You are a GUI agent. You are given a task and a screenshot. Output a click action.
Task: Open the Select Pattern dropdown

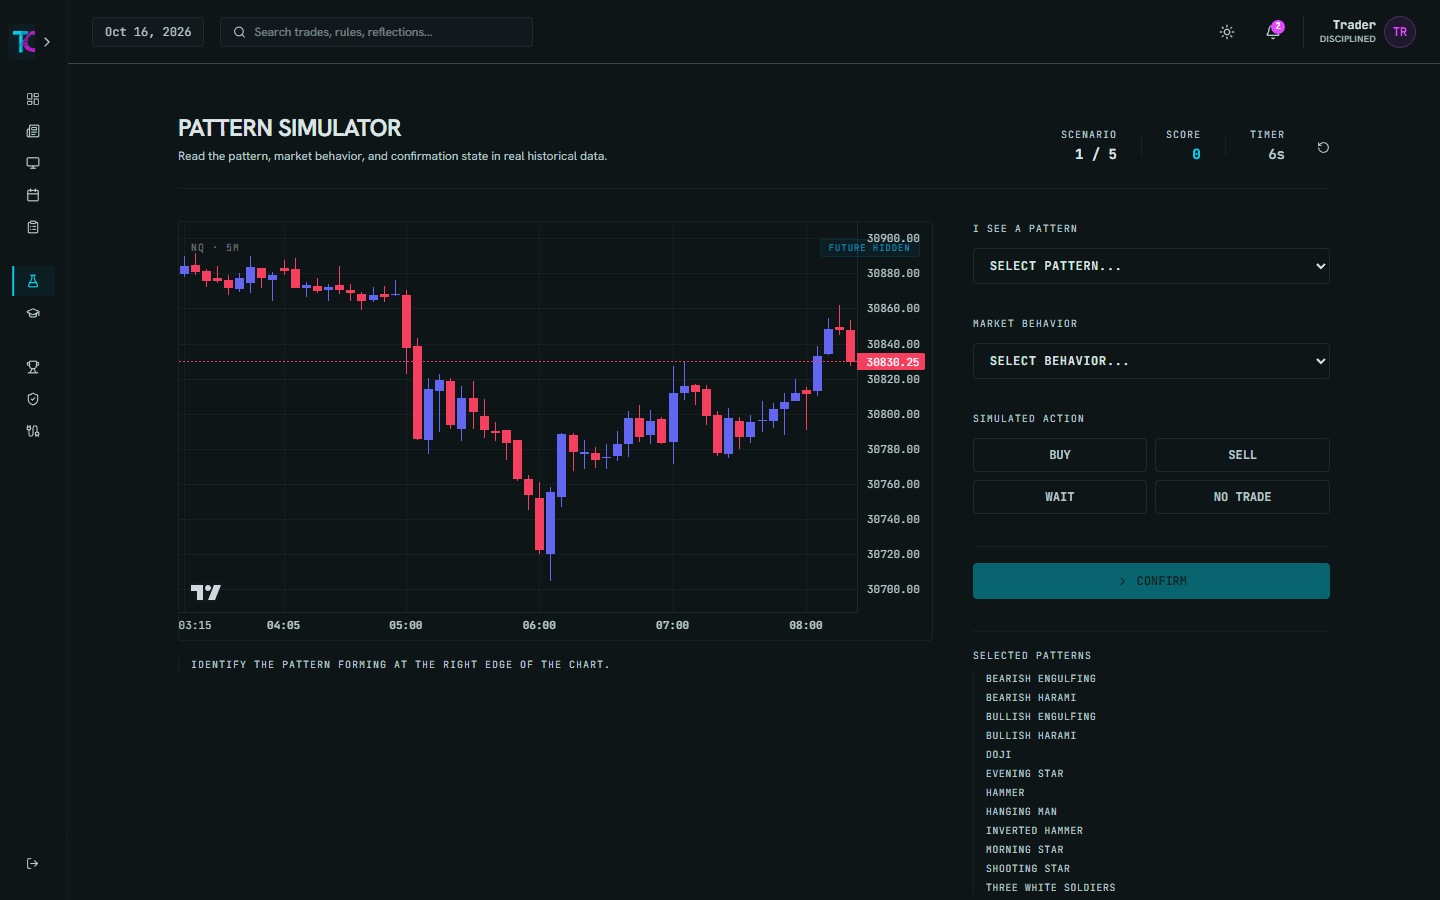coord(1151,266)
